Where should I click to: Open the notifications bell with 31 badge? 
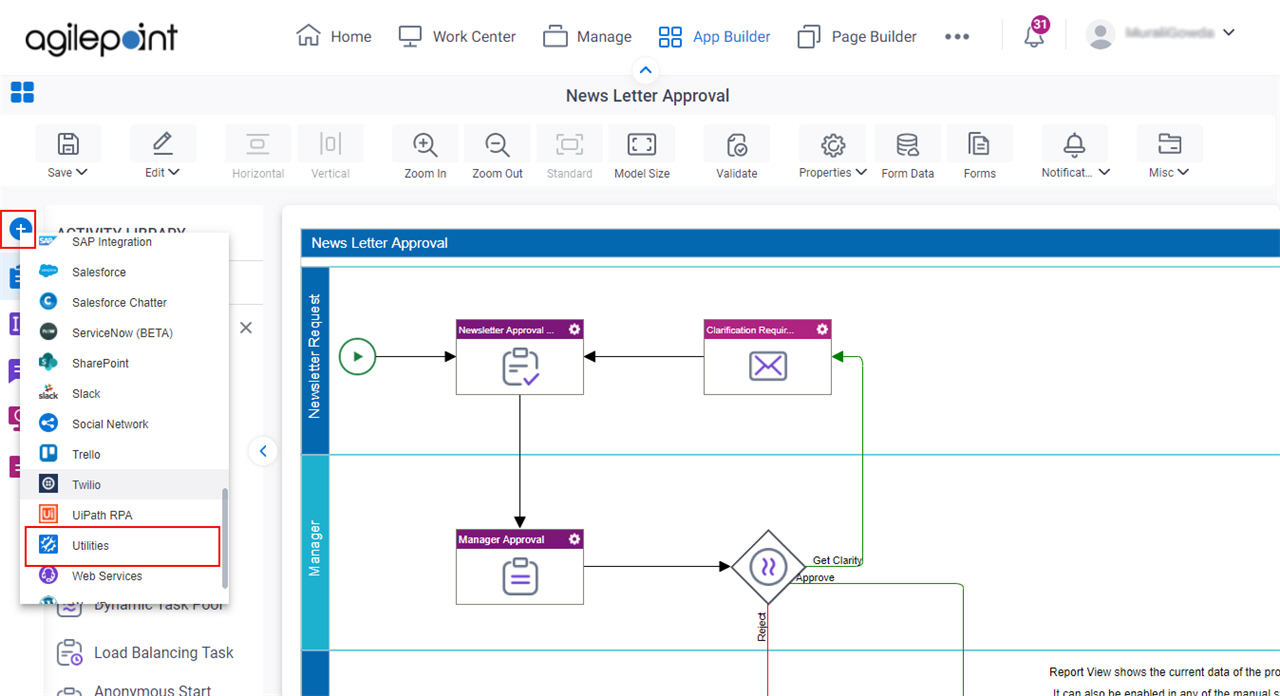[1035, 33]
